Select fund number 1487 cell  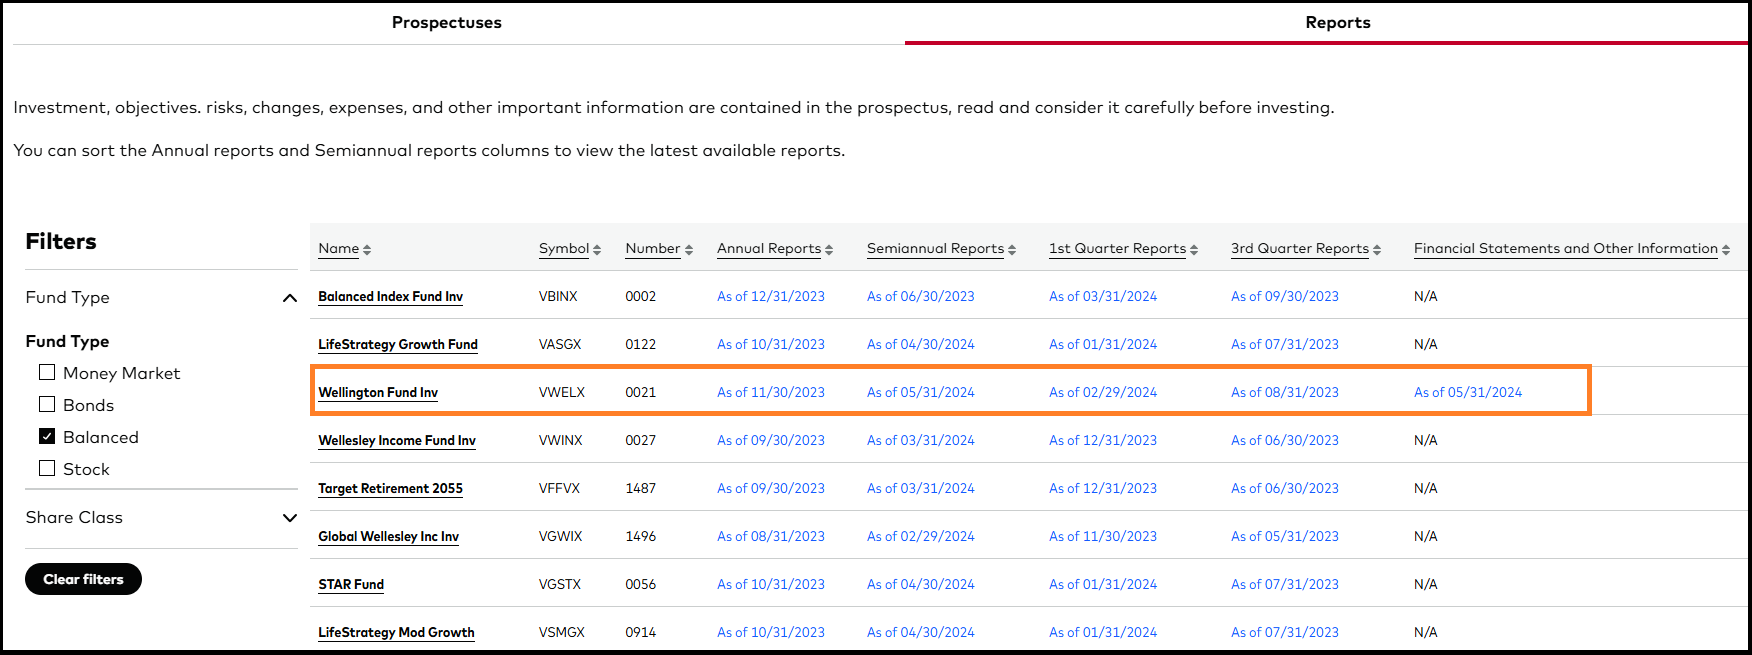[x=641, y=489]
